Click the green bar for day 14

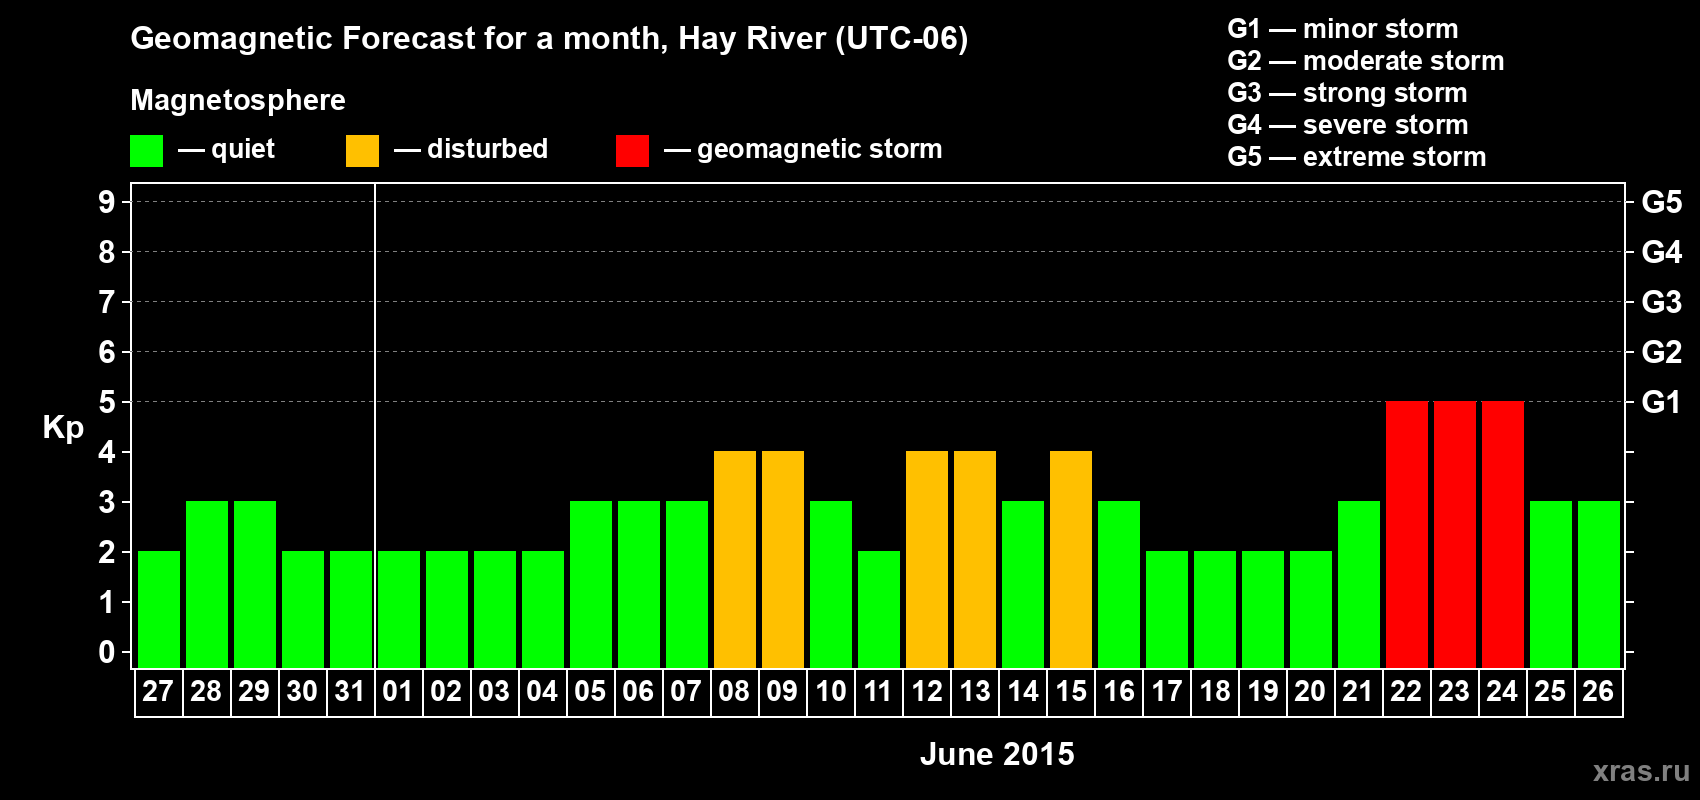pos(1023,584)
